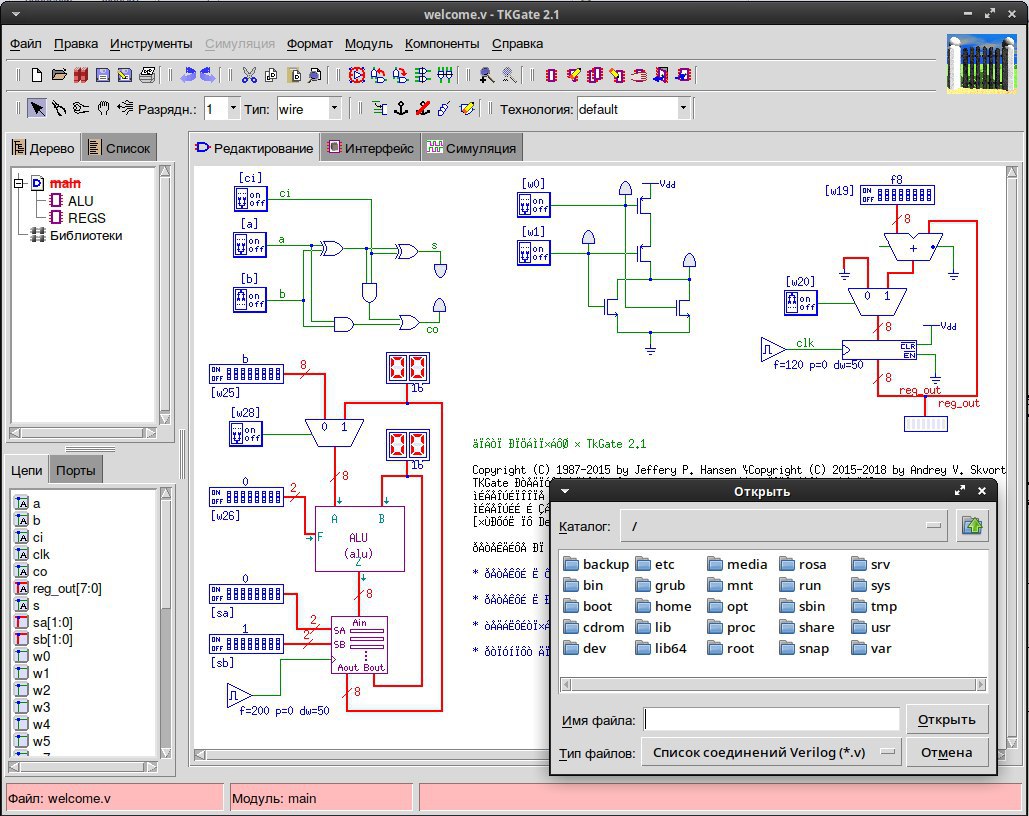Click the Отмена button
Viewport: 1029px width, 816px height.
[946, 753]
